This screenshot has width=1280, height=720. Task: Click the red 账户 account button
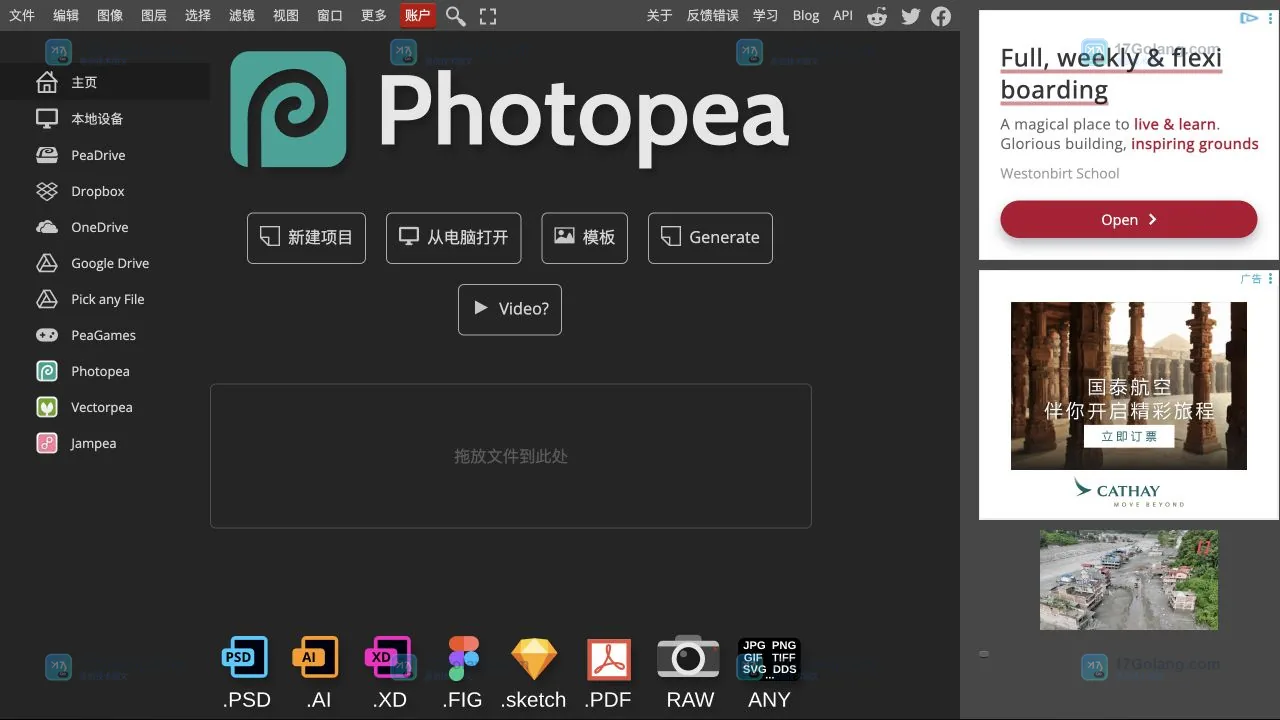coord(418,15)
